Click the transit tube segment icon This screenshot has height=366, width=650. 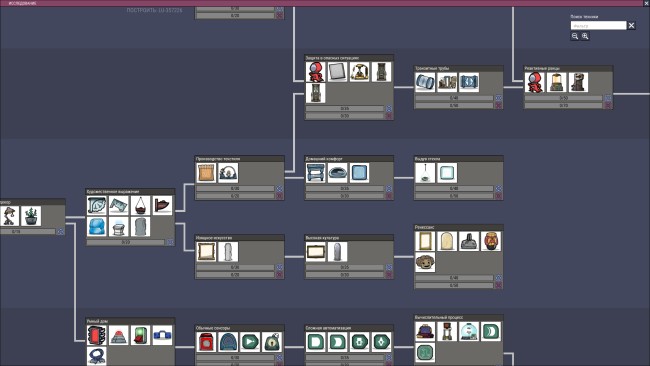point(425,82)
